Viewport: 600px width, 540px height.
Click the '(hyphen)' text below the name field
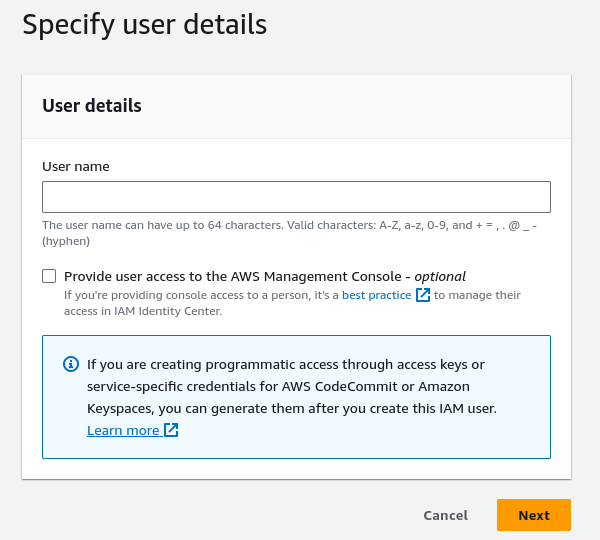(x=66, y=241)
